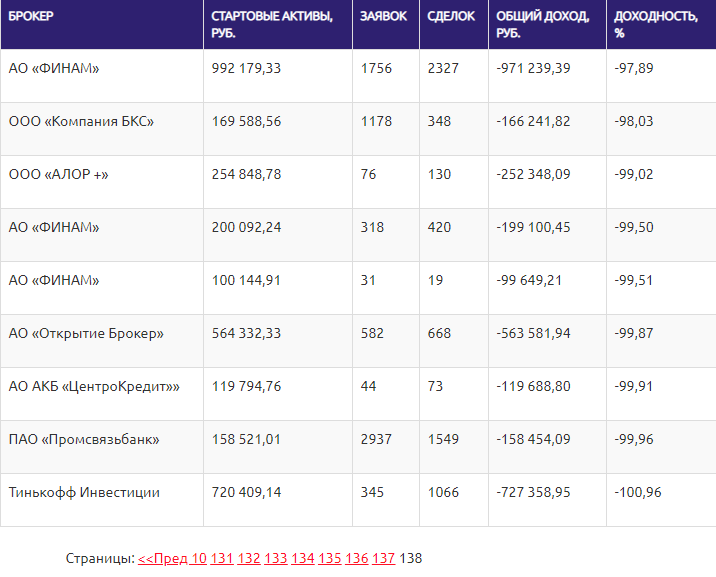Click the ДОХОДНОСТЬ, % column header

(x=661, y=24)
